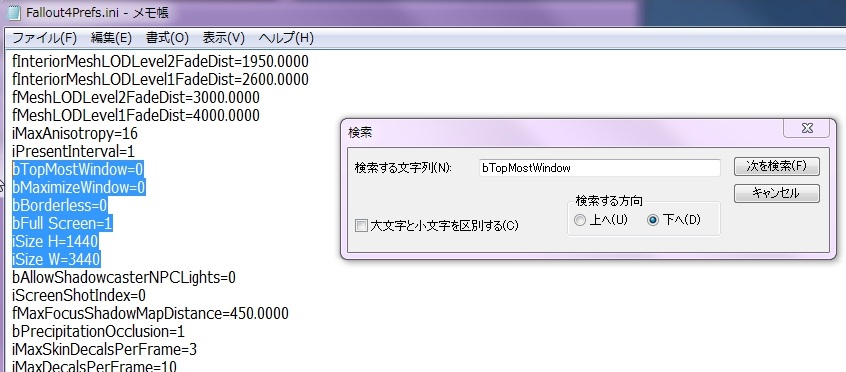Click line fMaxFocusShadowMapDistance=450.0000

point(150,313)
